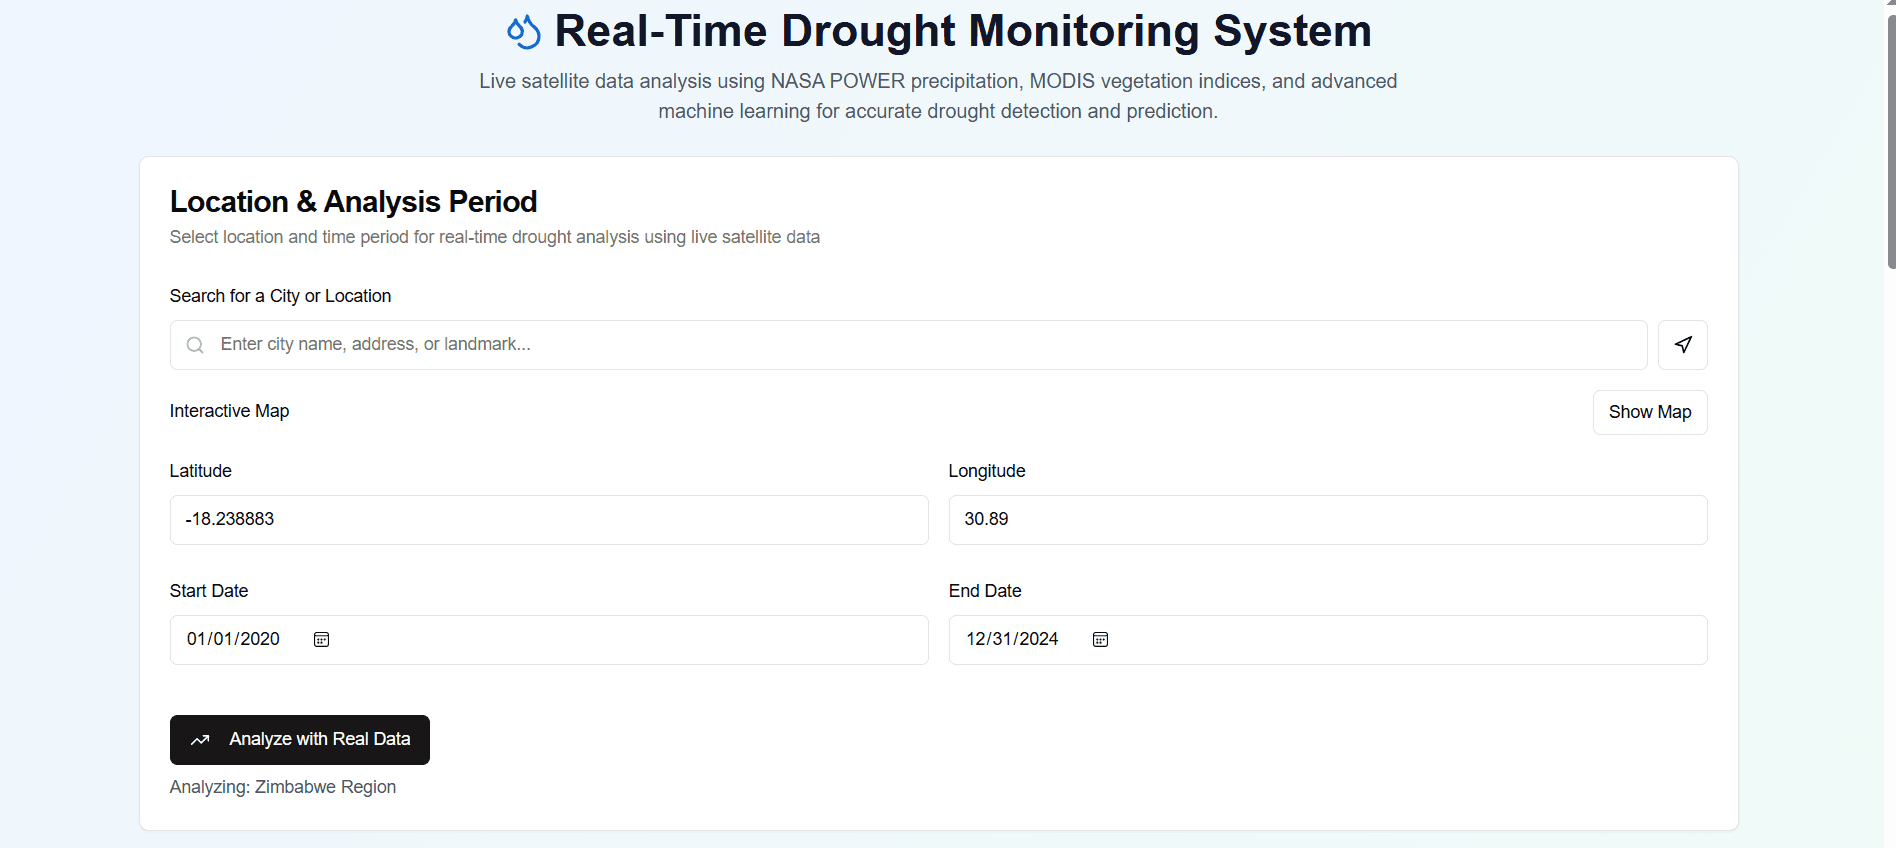This screenshot has width=1896, height=848.
Task: Click the Longitude label
Action: [987, 471]
